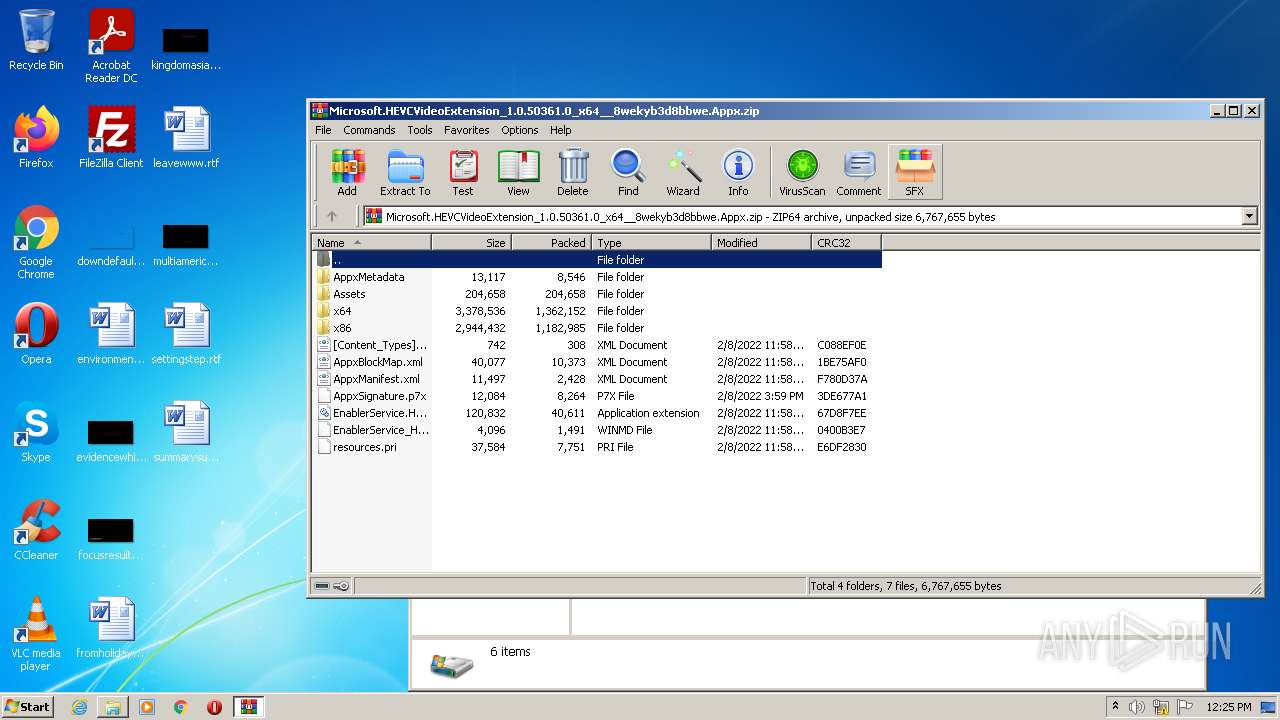The image size is (1280, 720).
Task: Click the drive/key status bar icon
Action: [x=332, y=586]
